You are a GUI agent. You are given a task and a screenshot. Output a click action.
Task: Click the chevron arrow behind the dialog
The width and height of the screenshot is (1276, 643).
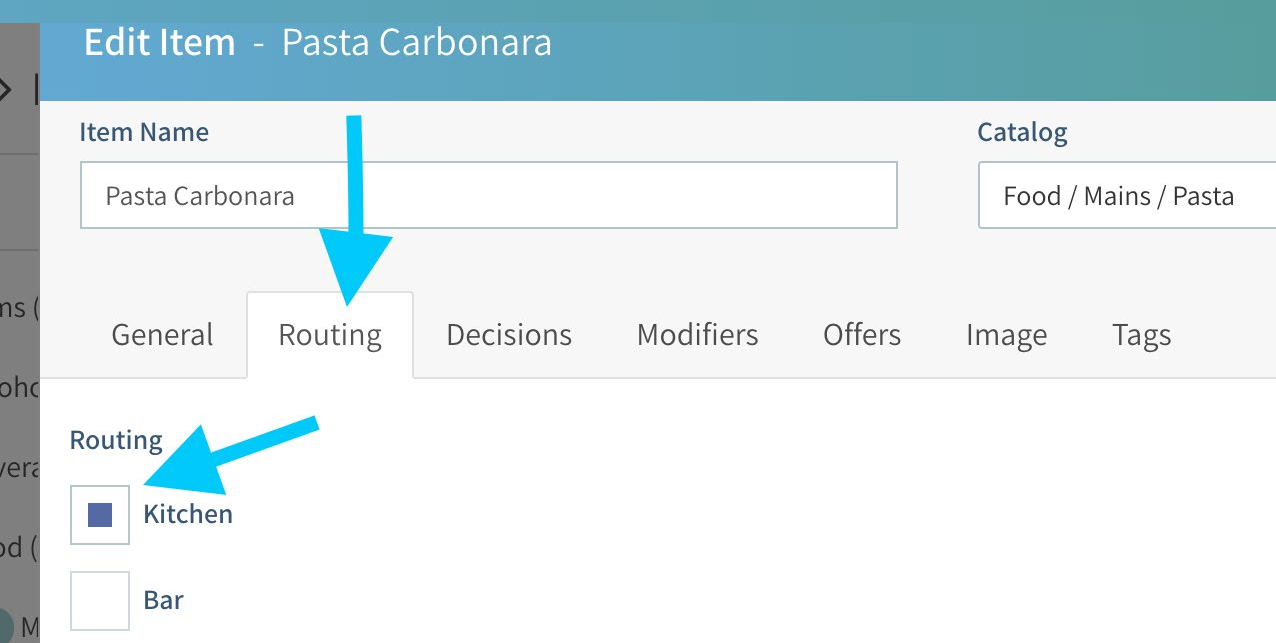pyautogui.click(x=5, y=90)
